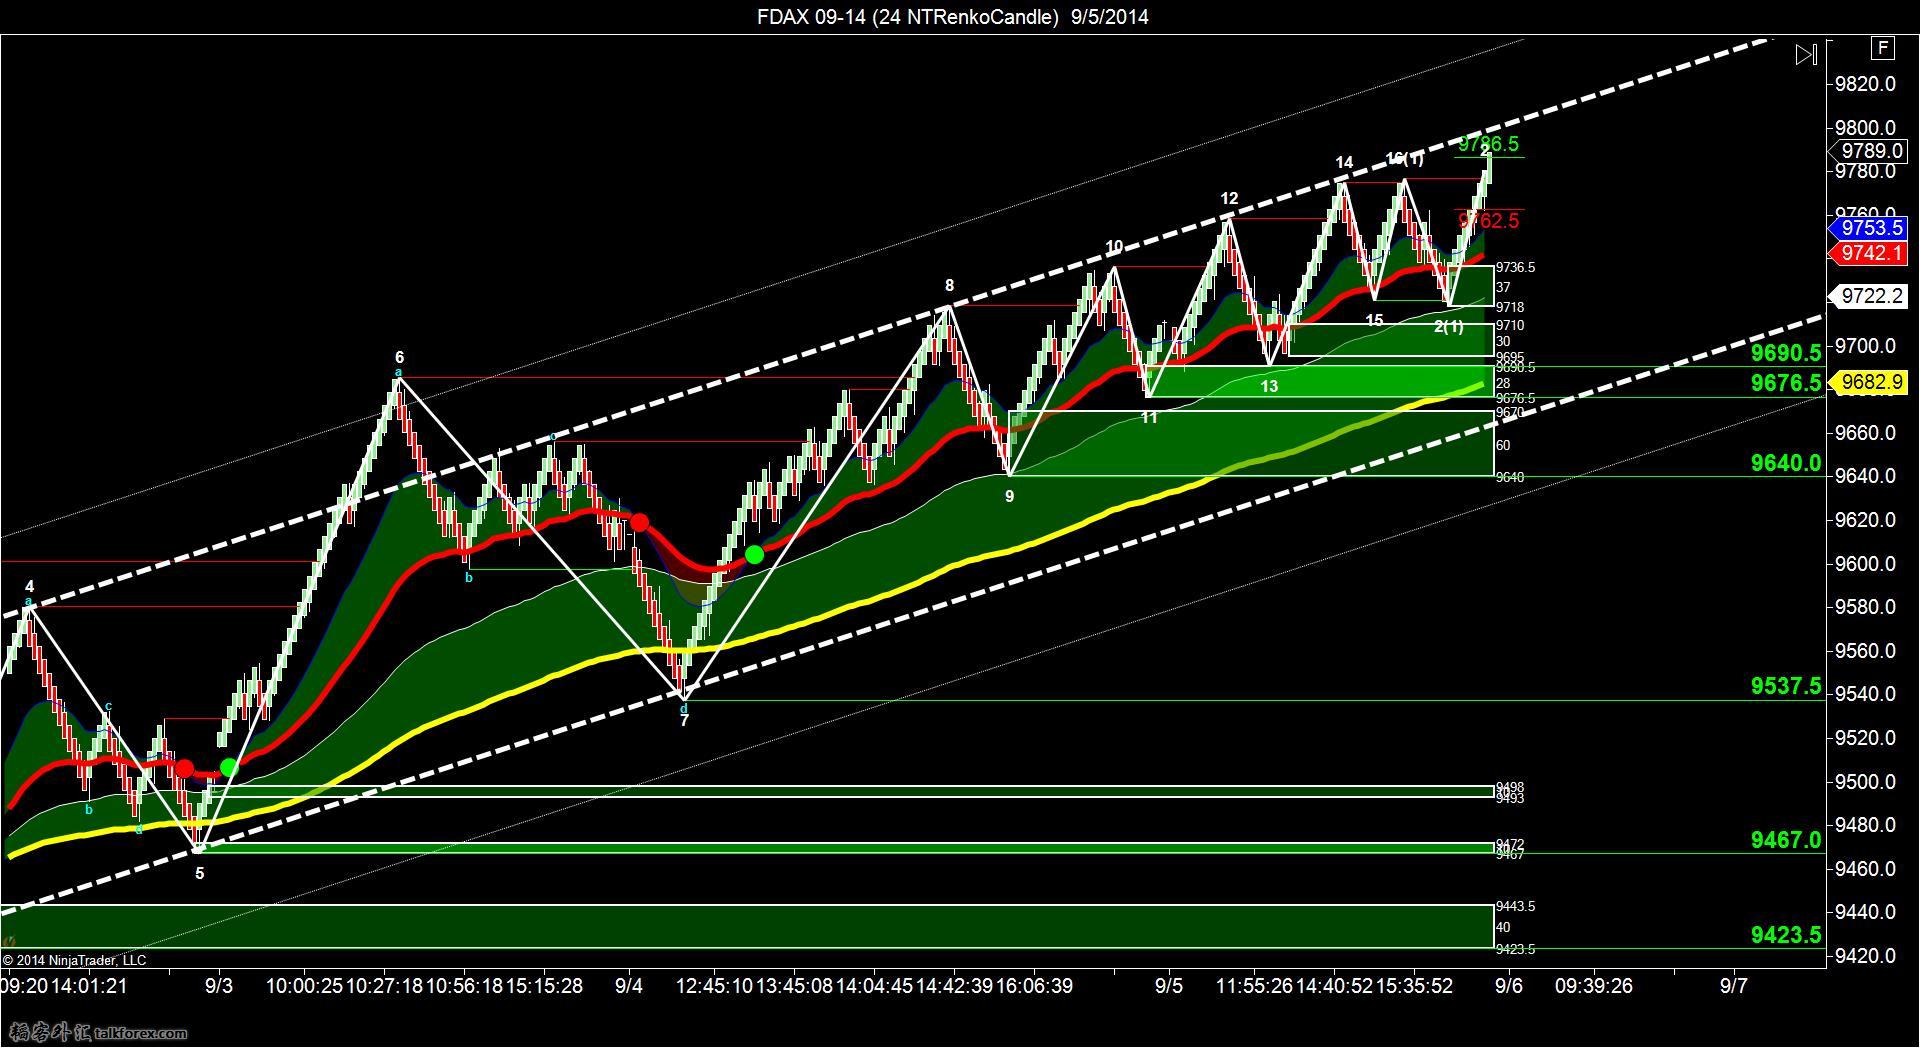1920x1048 pixels.
Task: Click the 9/5 date on time axis
Action: 1169,986
